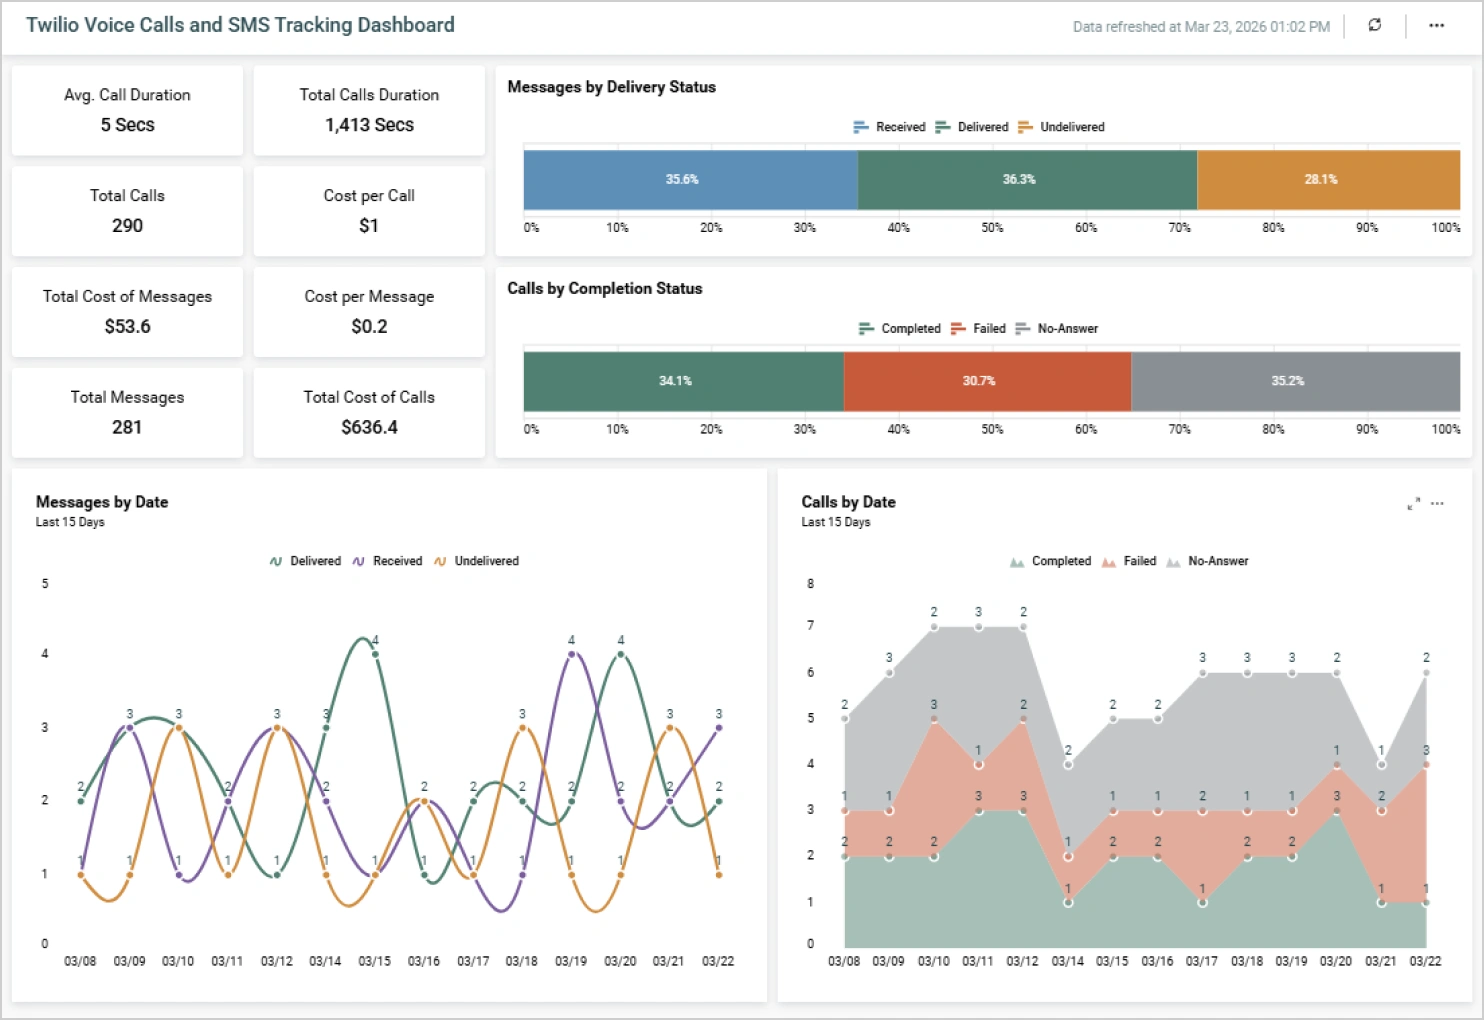Image resolution: width=1484 pixels, height=1020 pixels.
Task: Toggle Undelivered series in Messages by Date legend
Action: point(476,561)
